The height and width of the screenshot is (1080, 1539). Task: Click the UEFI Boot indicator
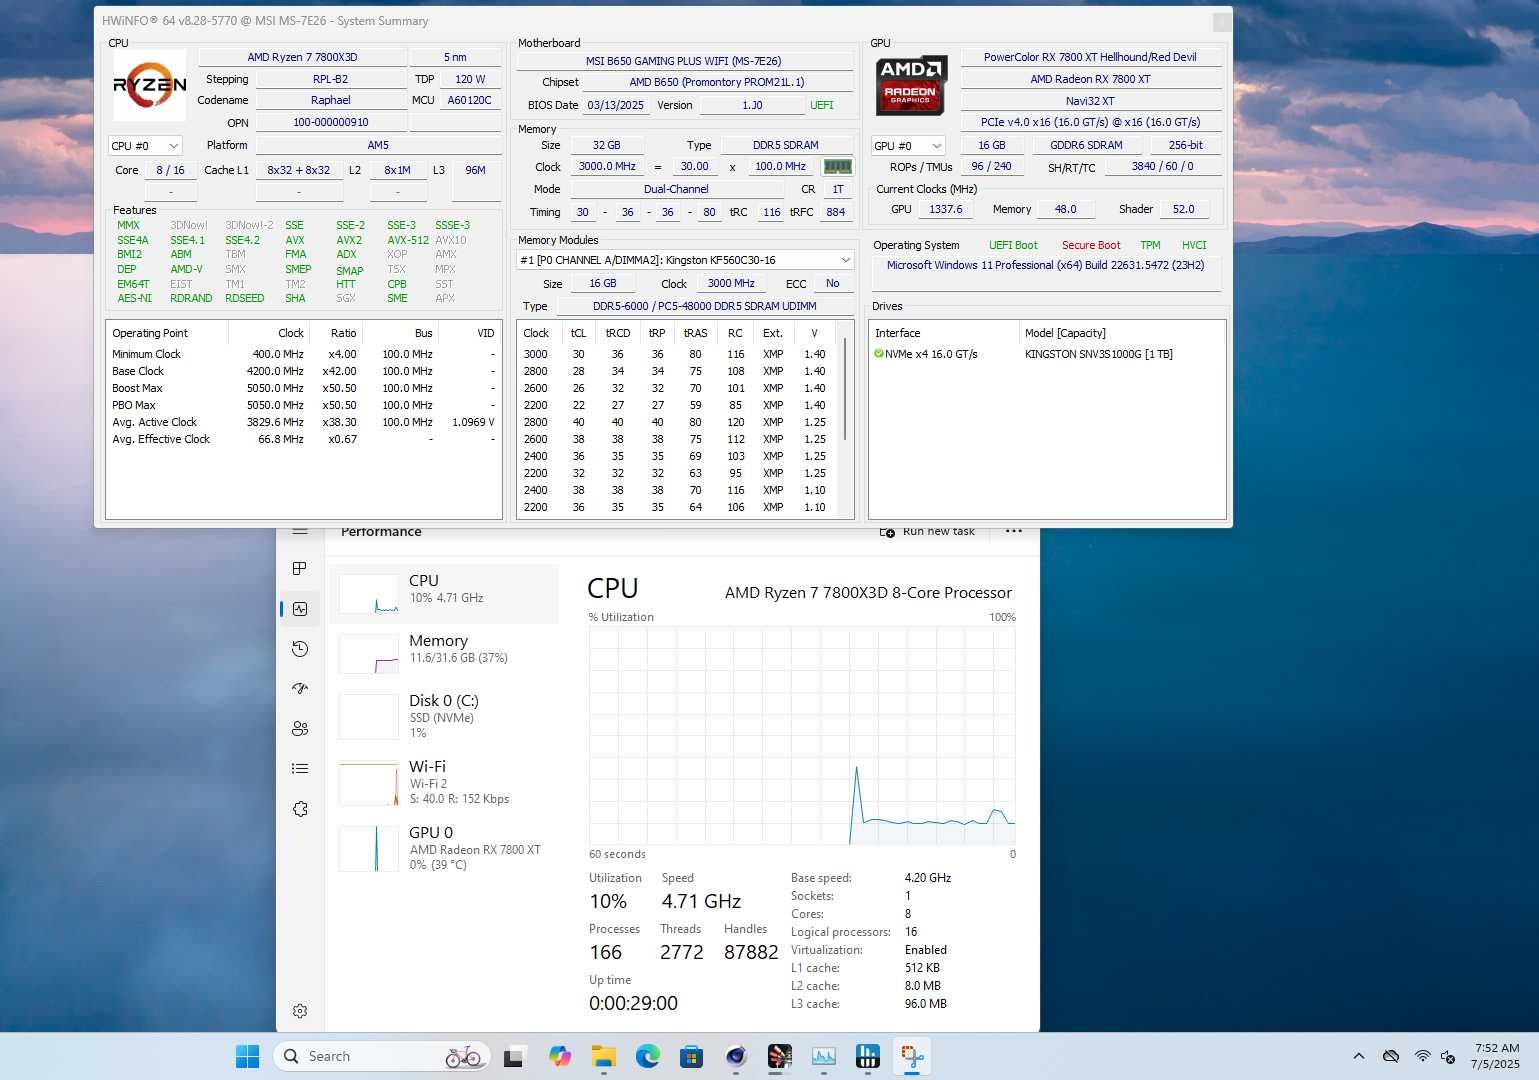pyautogui.click(x=1013, y=245)
